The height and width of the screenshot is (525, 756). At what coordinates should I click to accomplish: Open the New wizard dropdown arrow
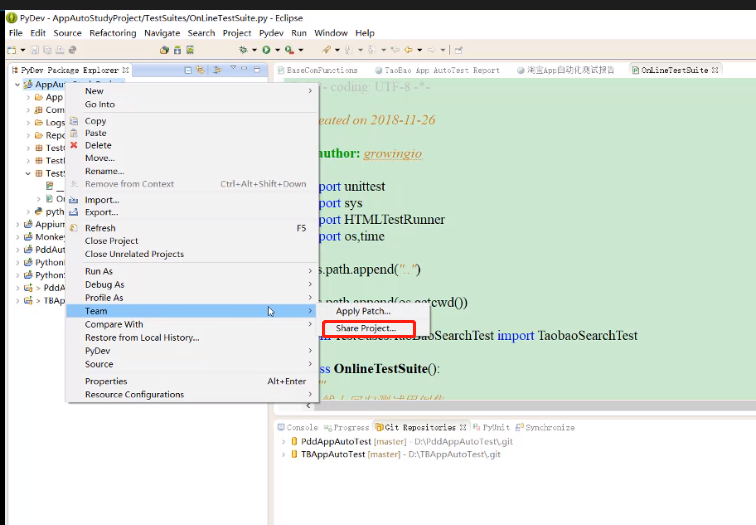23,50
